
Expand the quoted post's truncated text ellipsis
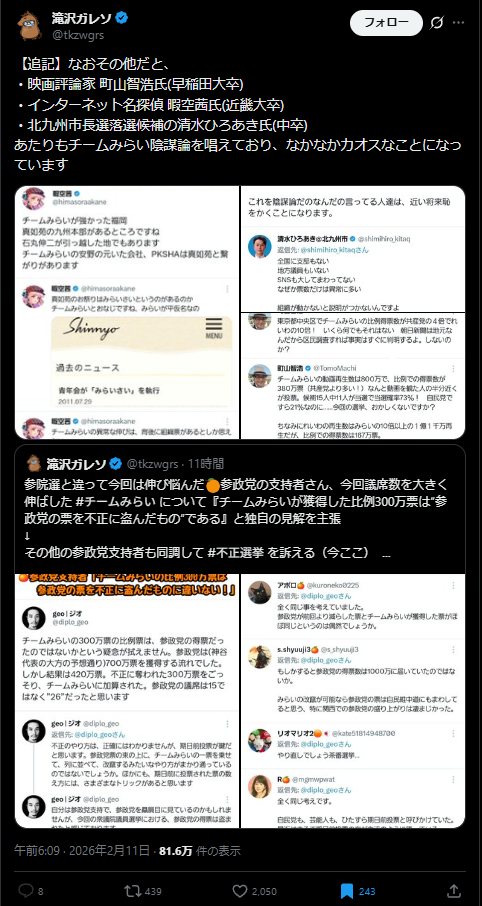pos(387,554)
